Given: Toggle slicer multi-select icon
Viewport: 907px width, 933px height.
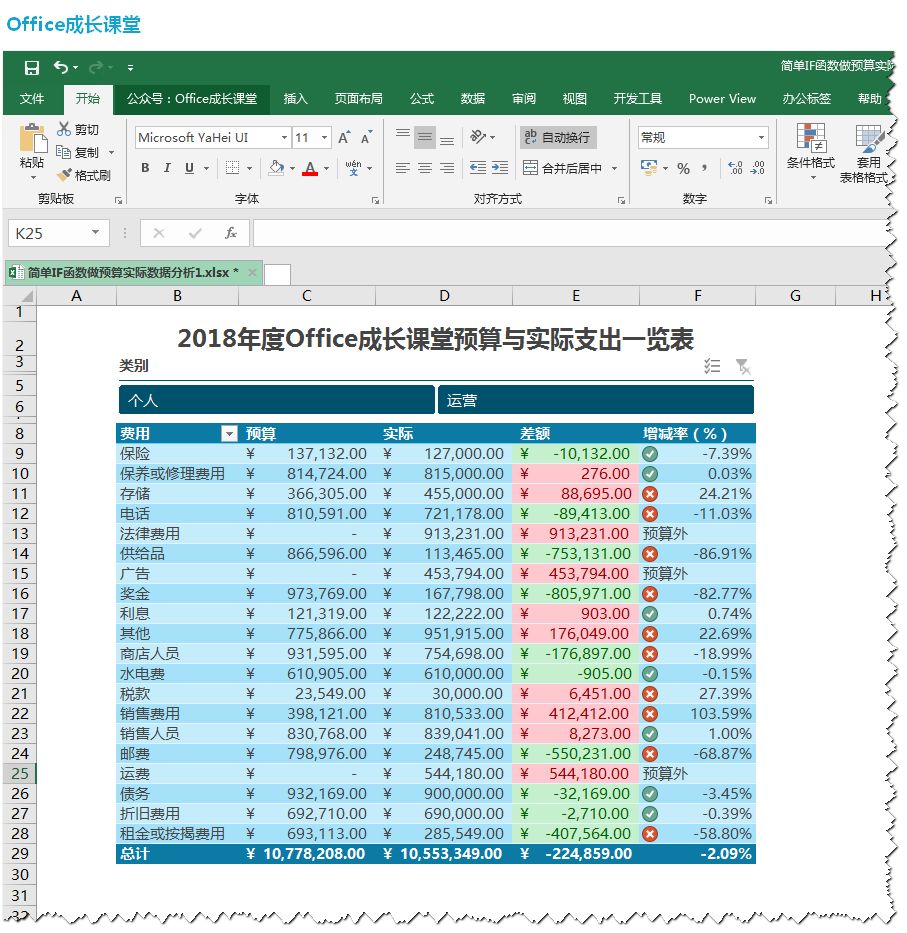Looking at the screenshot, I should tap(712, 366).
